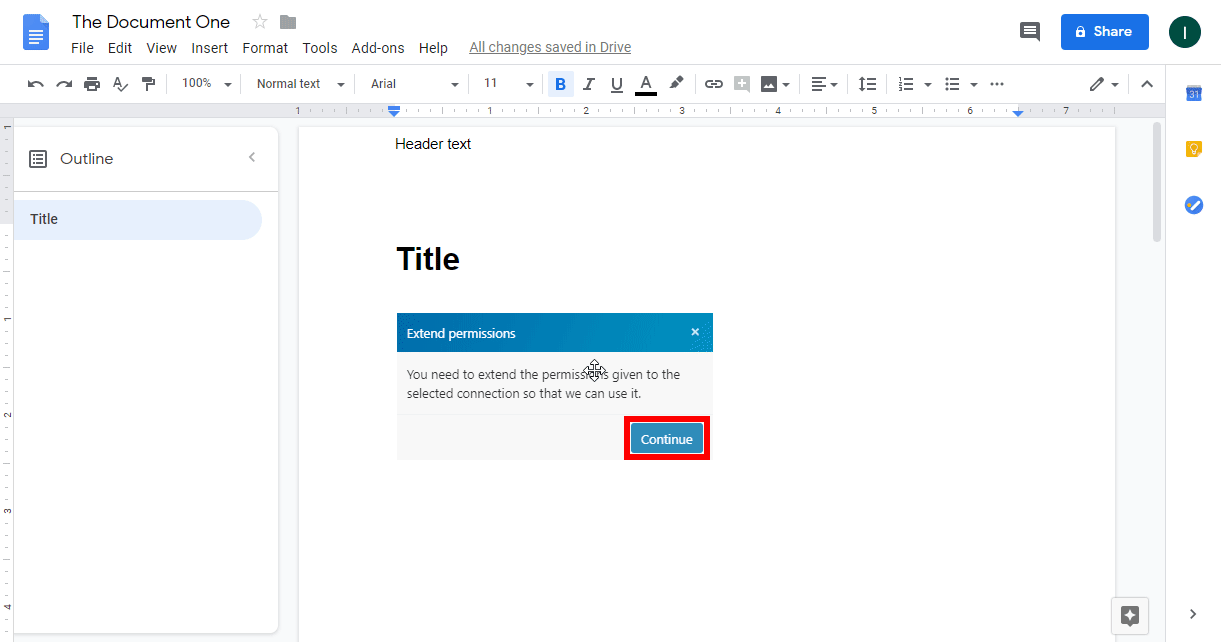This screenshot has height=642, width=1221.
Task: Click the Outline list icon
Action: click(x=38, y=158)
